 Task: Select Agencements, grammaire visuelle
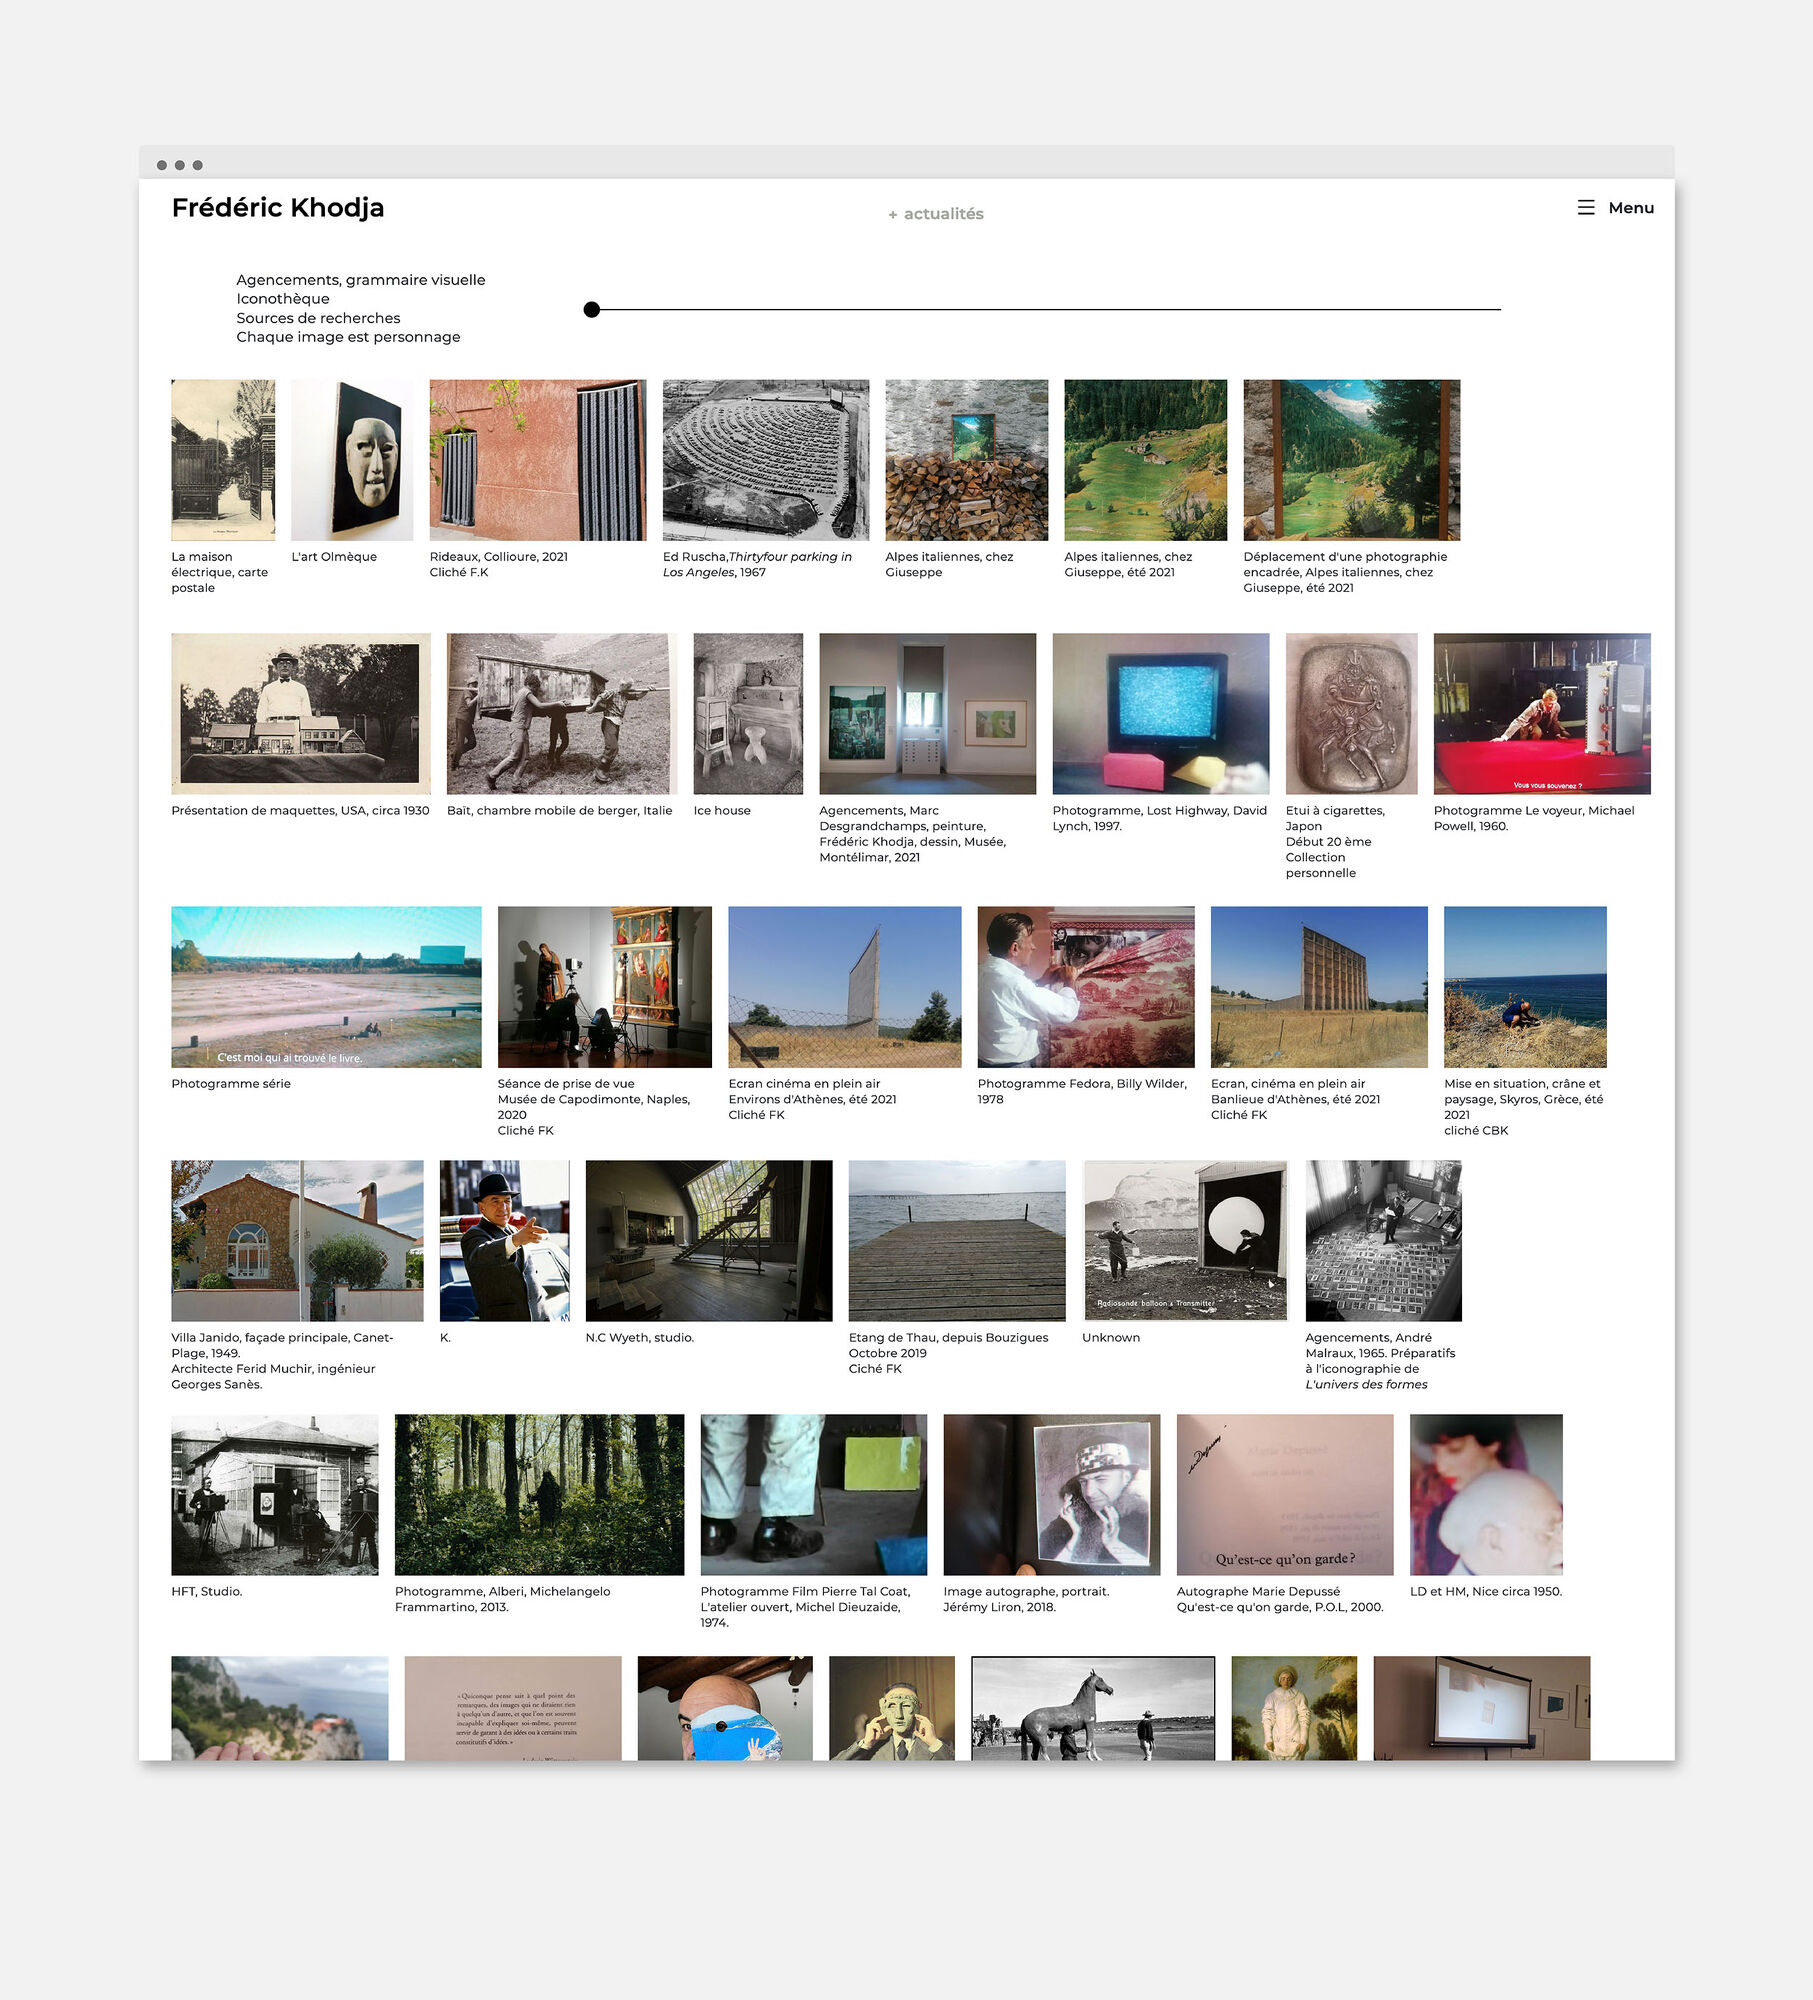(360, 280)
